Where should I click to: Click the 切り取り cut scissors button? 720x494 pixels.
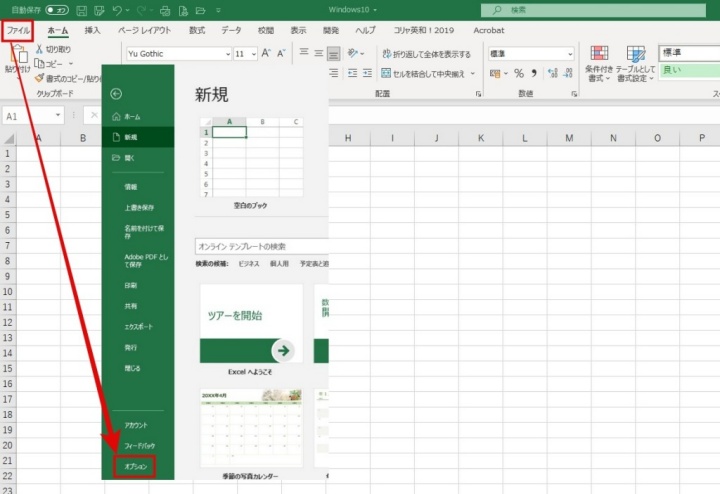53,49
